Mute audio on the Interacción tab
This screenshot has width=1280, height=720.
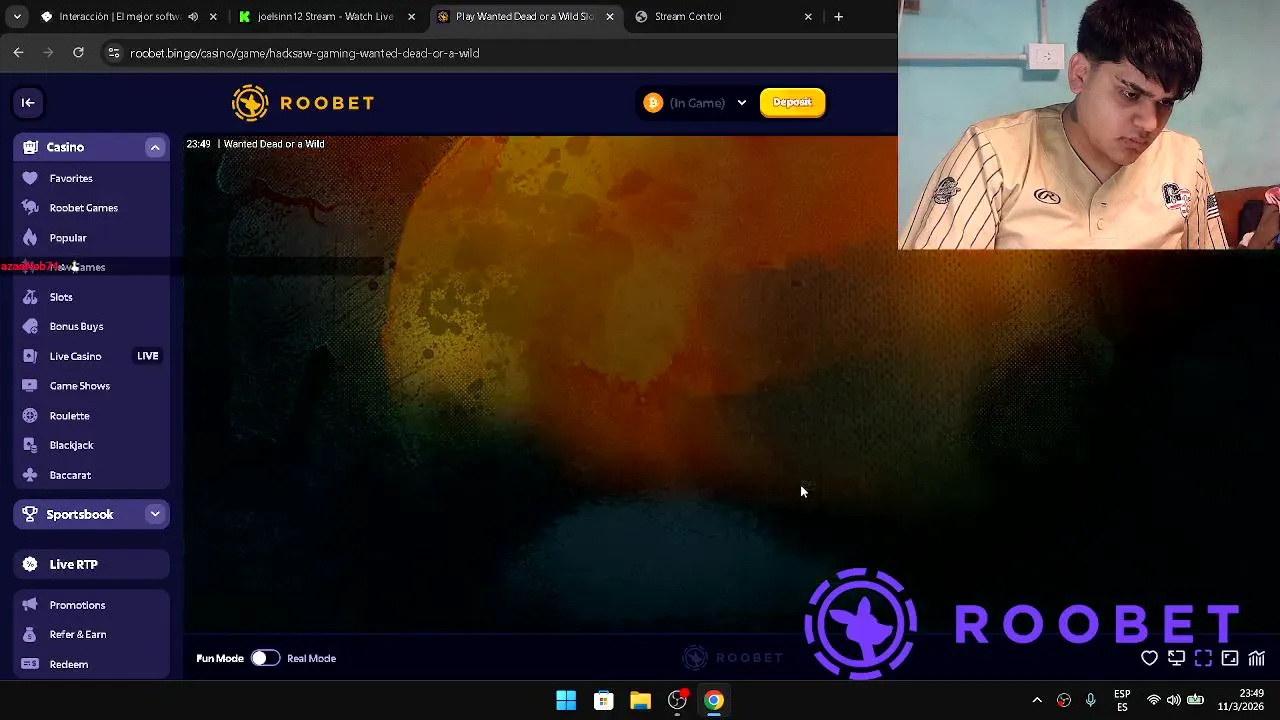(x=193, y=16)
